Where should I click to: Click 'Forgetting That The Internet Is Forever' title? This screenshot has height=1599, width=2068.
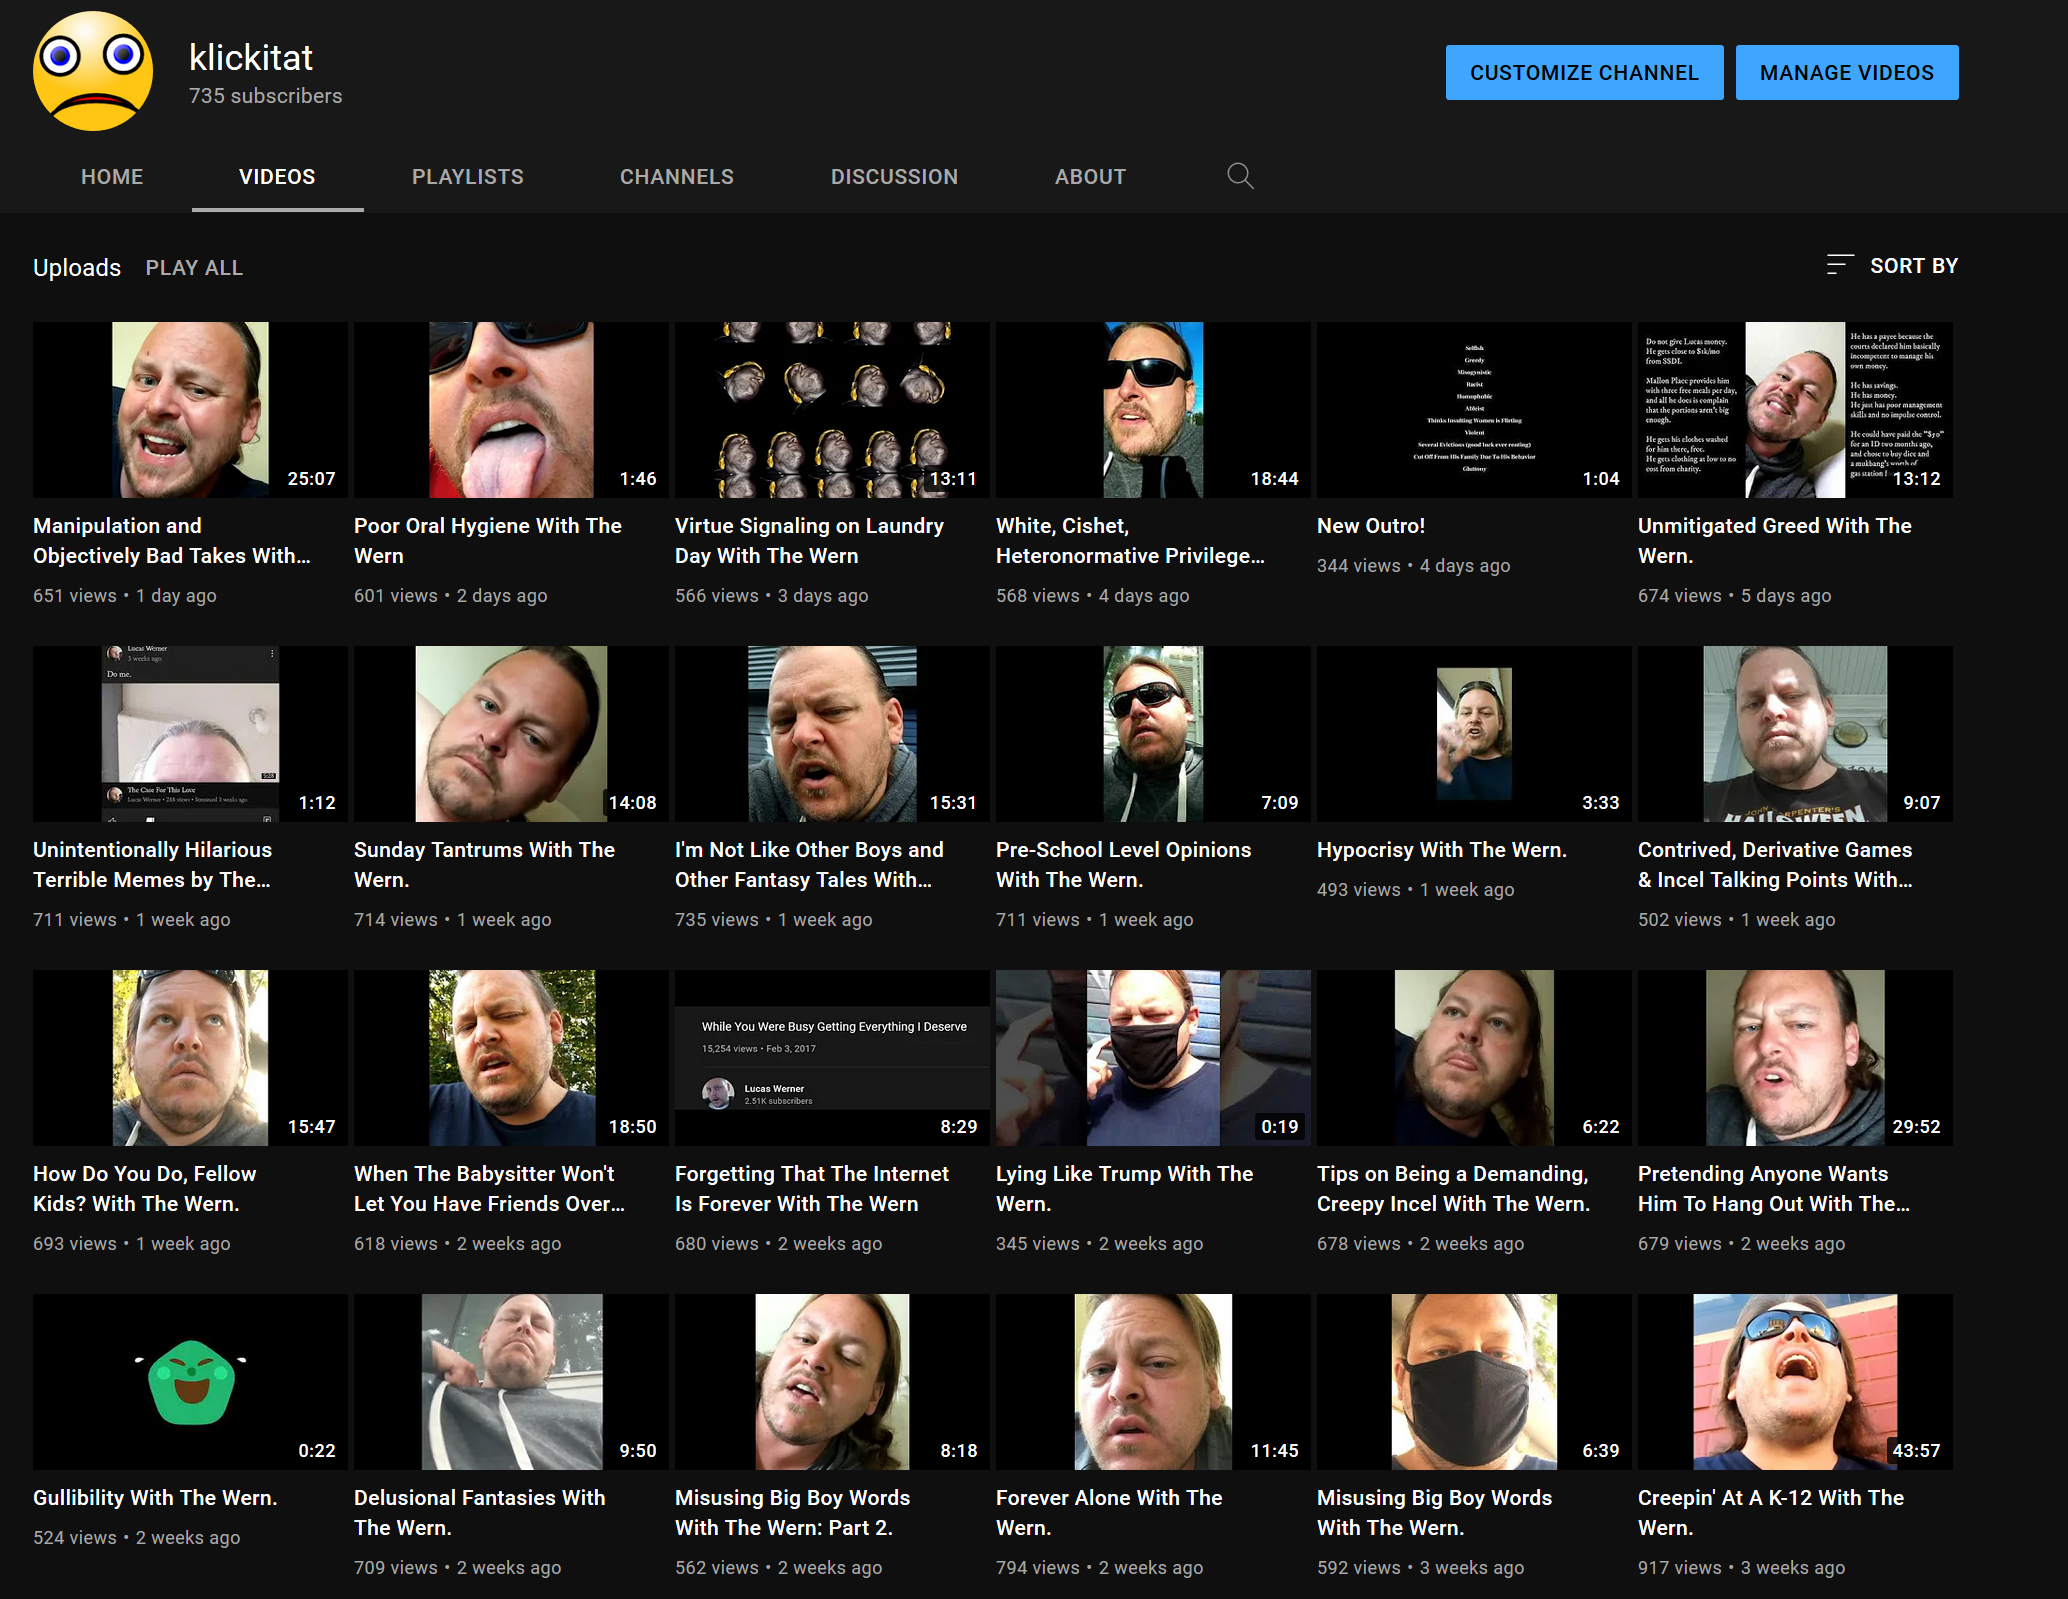[812, 1189]
